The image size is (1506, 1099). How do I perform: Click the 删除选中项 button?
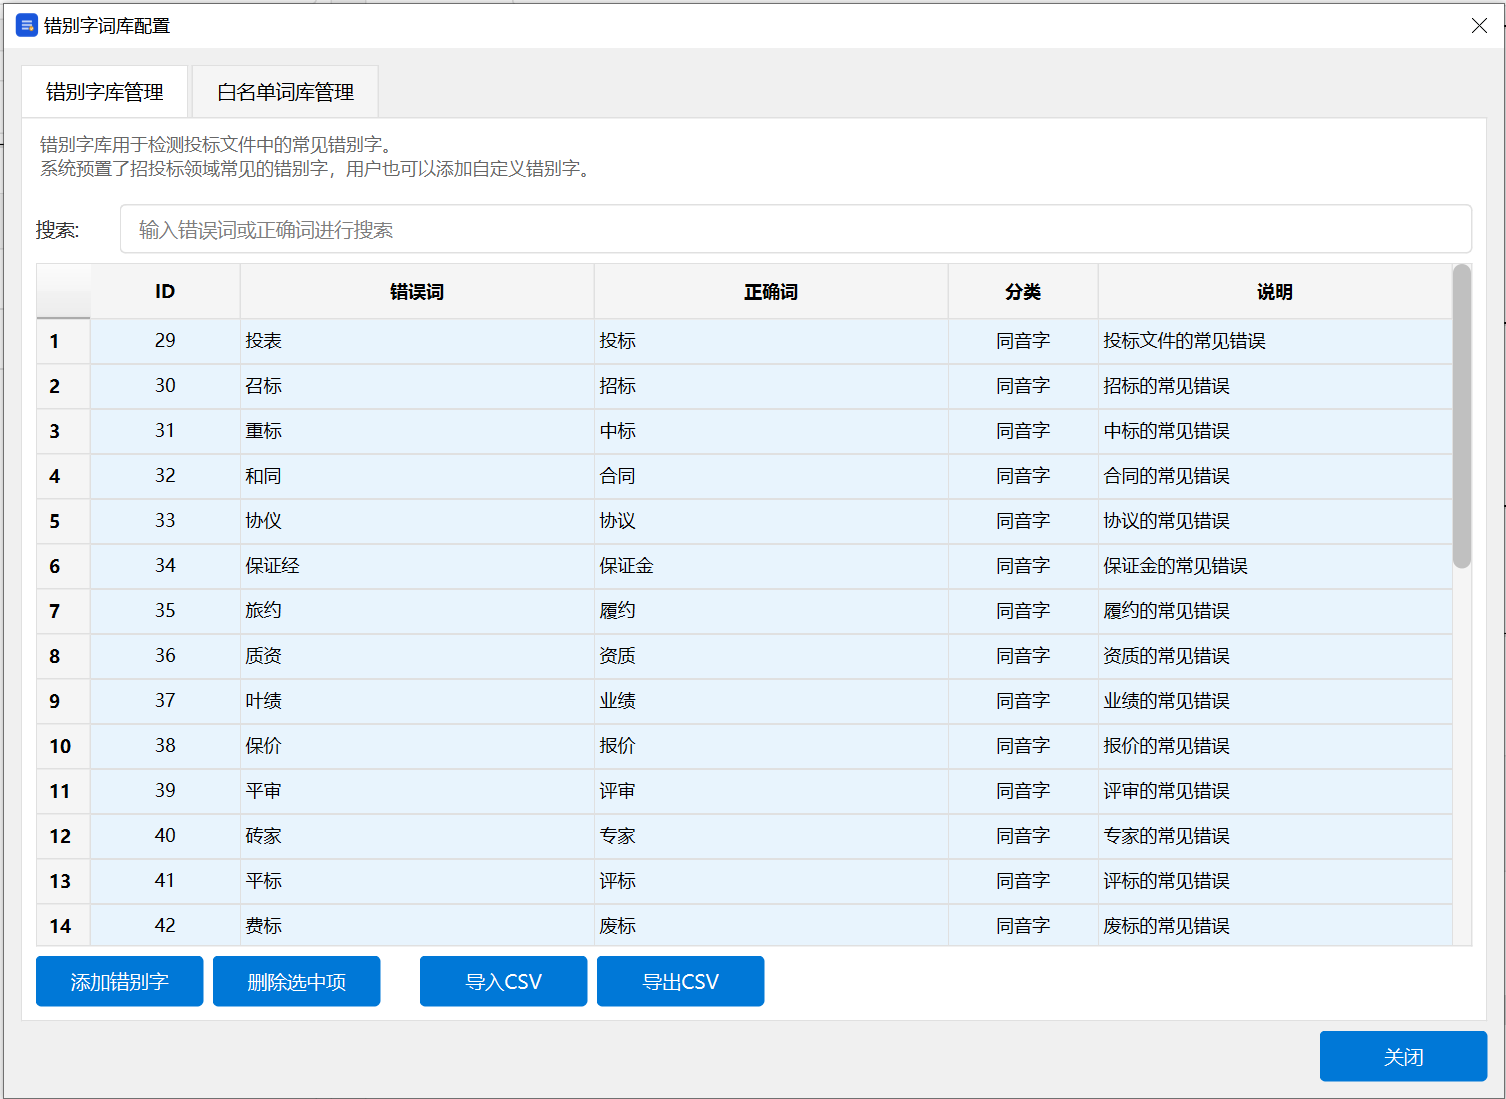295,981
